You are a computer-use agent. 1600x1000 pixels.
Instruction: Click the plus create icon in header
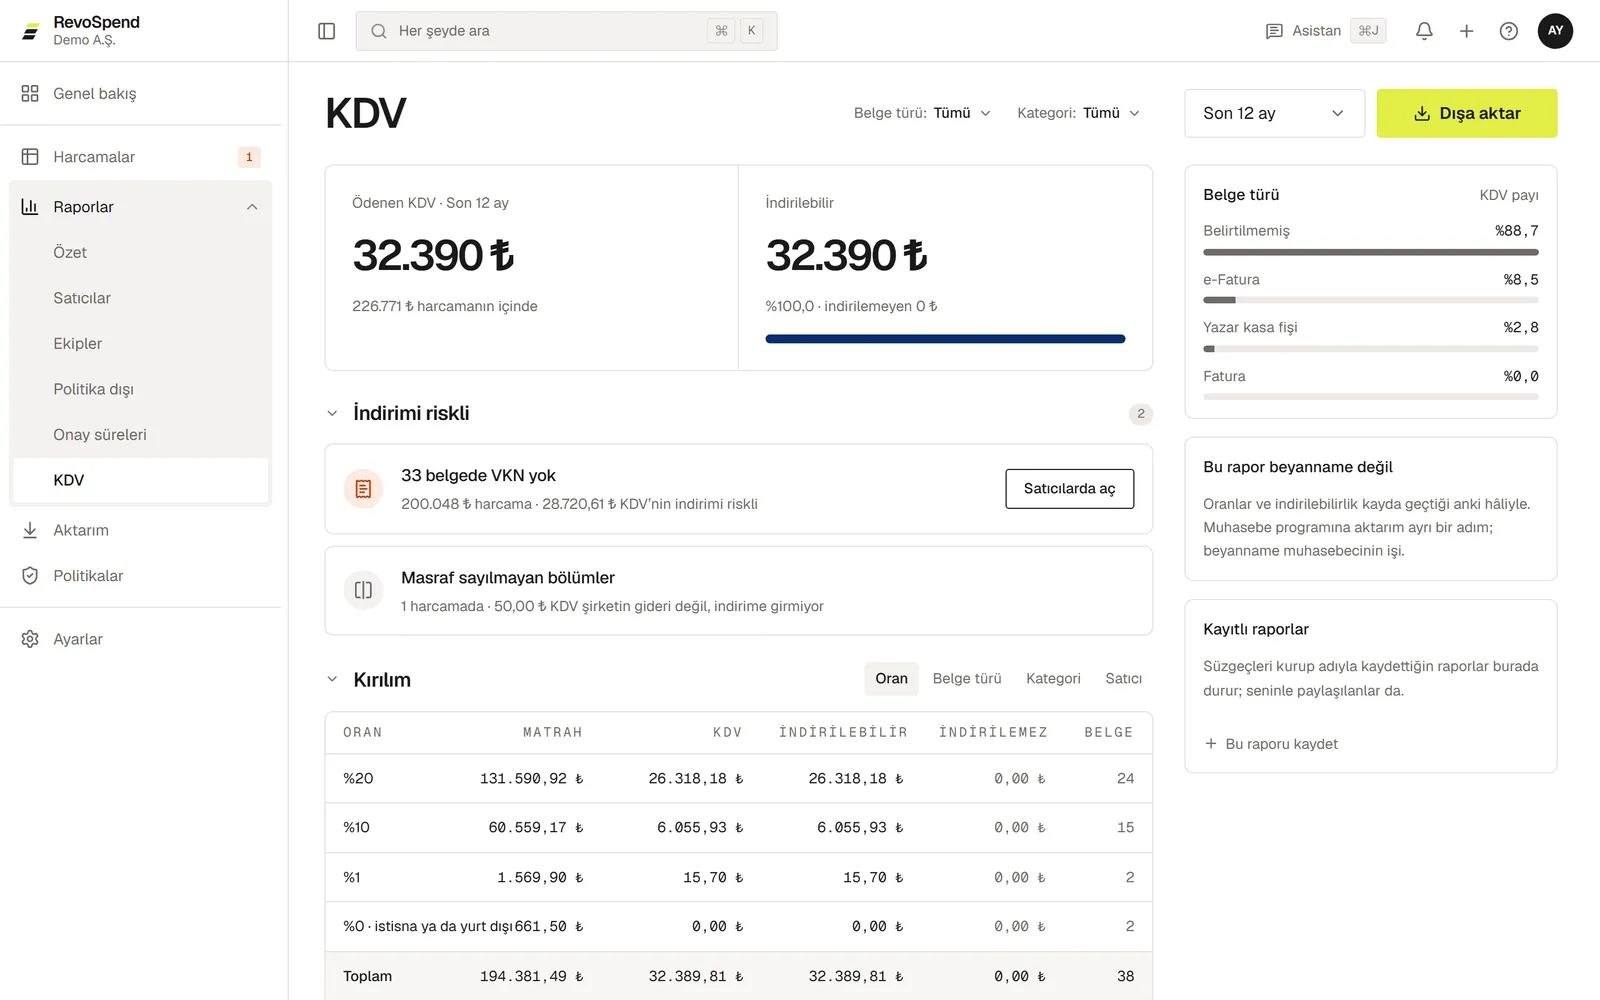(1466, 31)
